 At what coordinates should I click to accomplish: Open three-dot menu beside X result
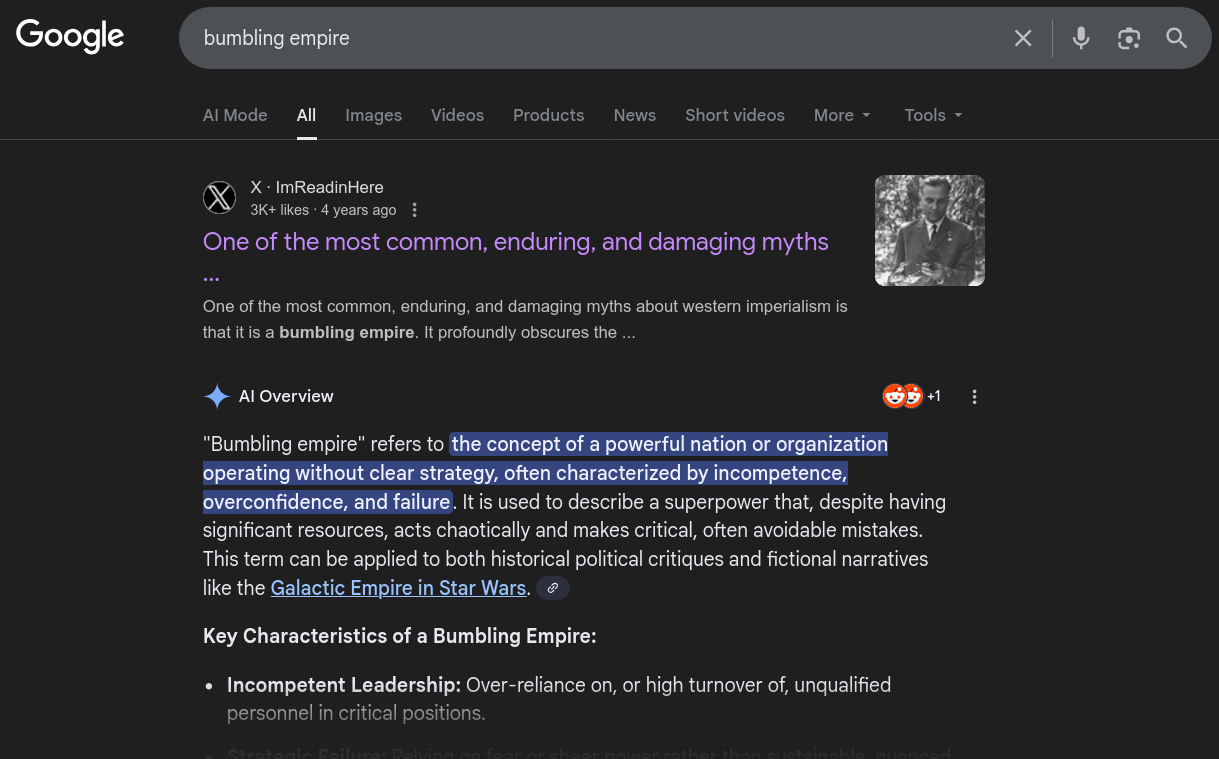click(415, 210)
